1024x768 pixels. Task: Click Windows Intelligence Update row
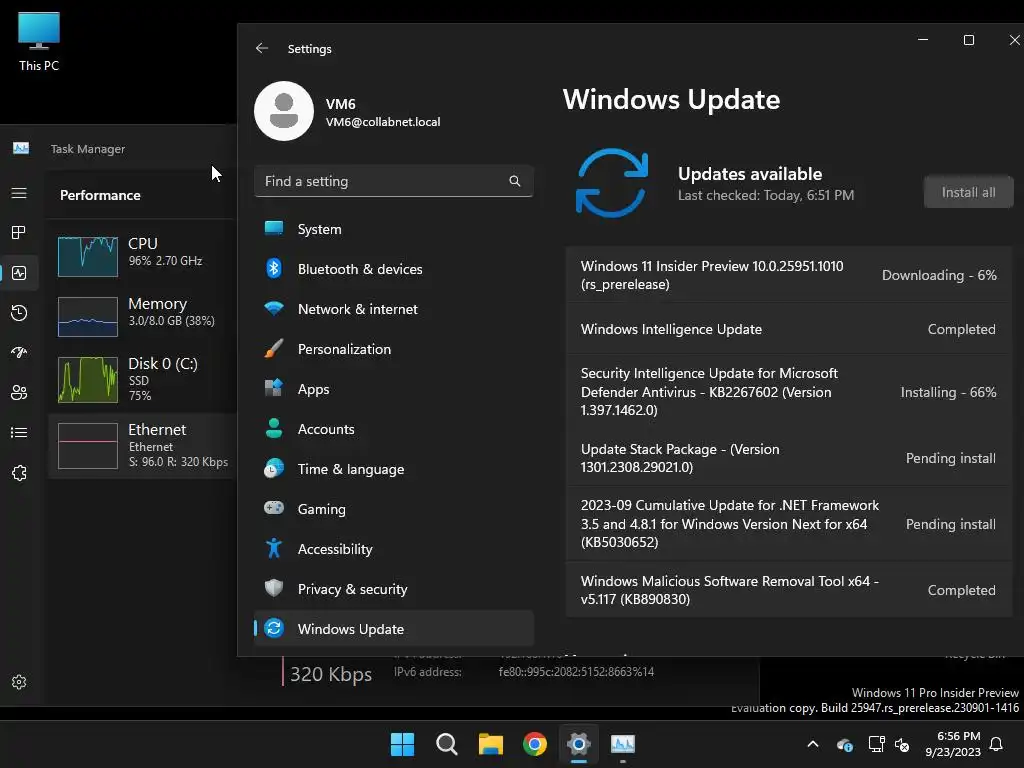coord(789,329)
